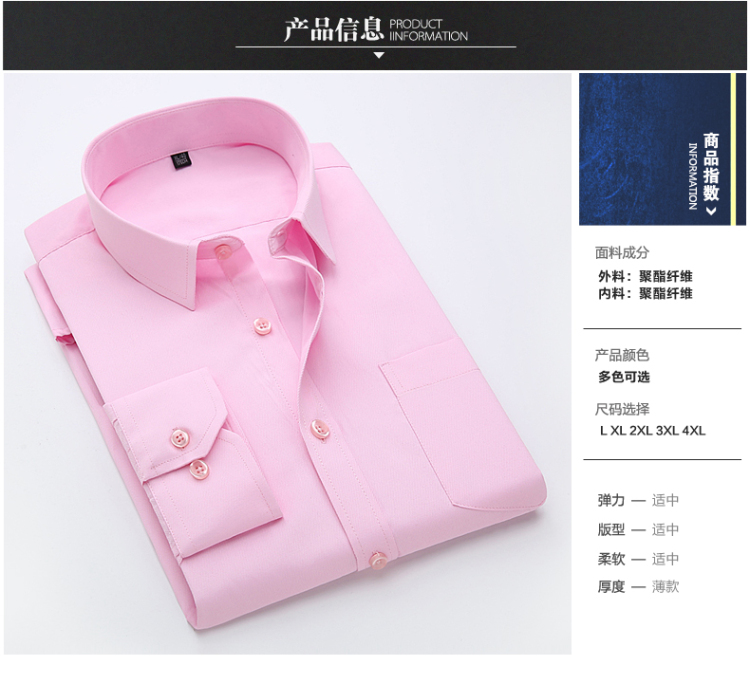Click the 多色可选 color text
This screenshot has width=750, height=684.
624,377
